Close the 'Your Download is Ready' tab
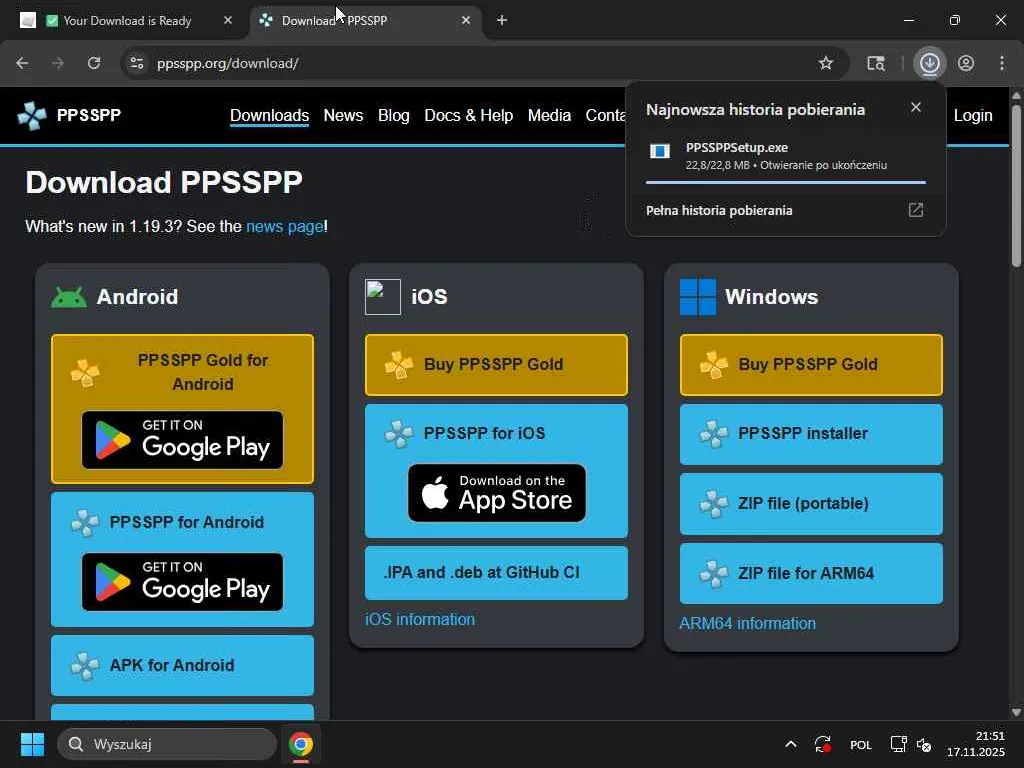Viewport: 1024px width, 768px height. coord(228,20)
